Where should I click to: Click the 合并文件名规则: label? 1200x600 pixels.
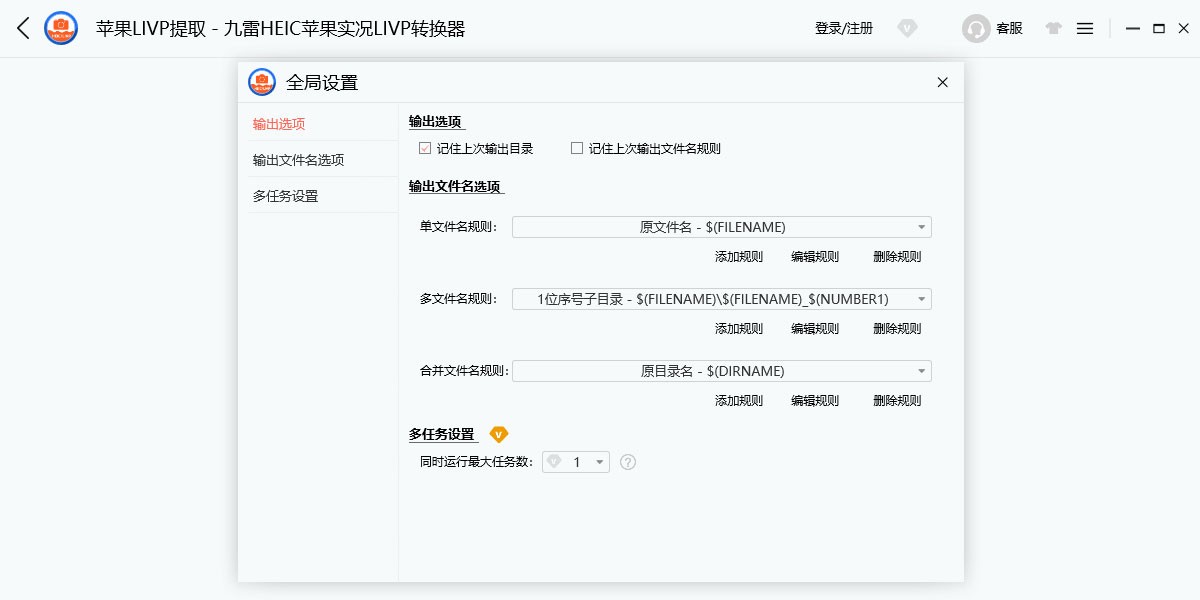coord(464,371)
